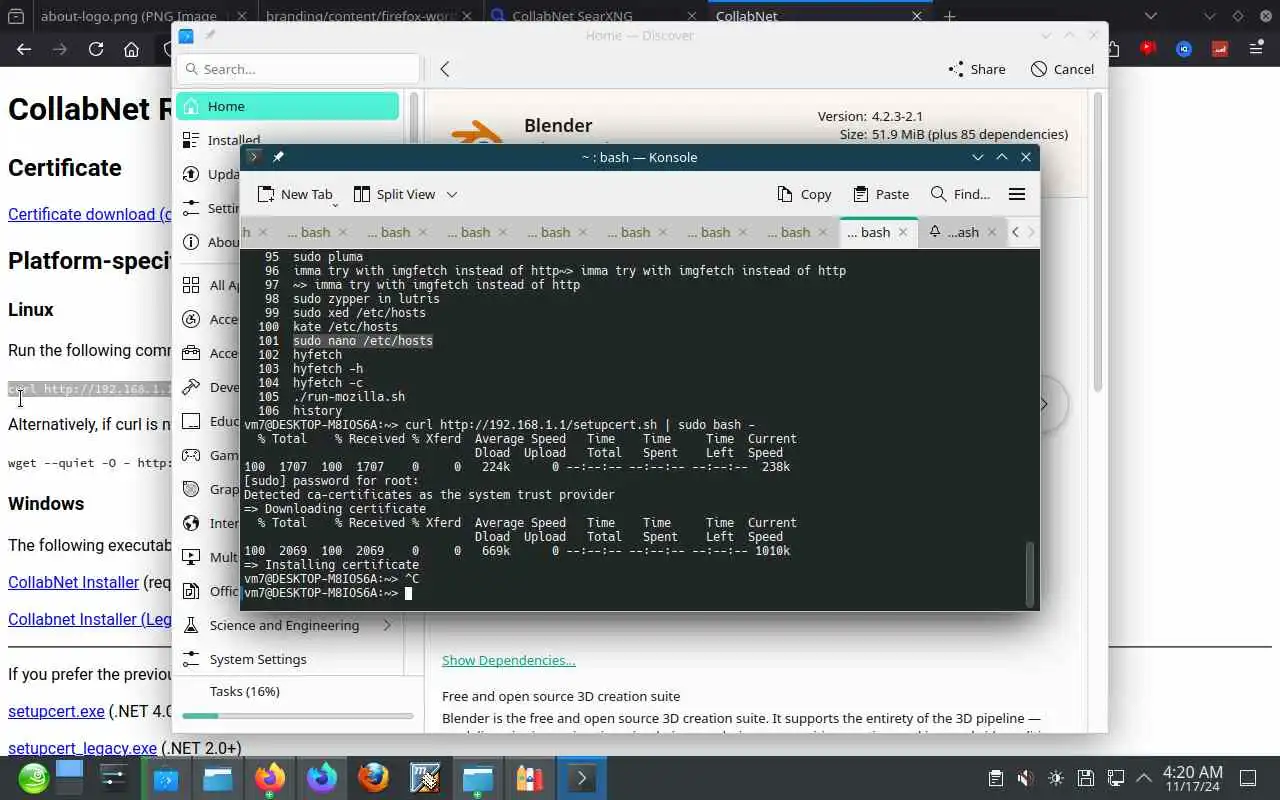Click Discover main page scrollbar
The width and height of the screenshot is (1280, 800).
[1097, 240]
